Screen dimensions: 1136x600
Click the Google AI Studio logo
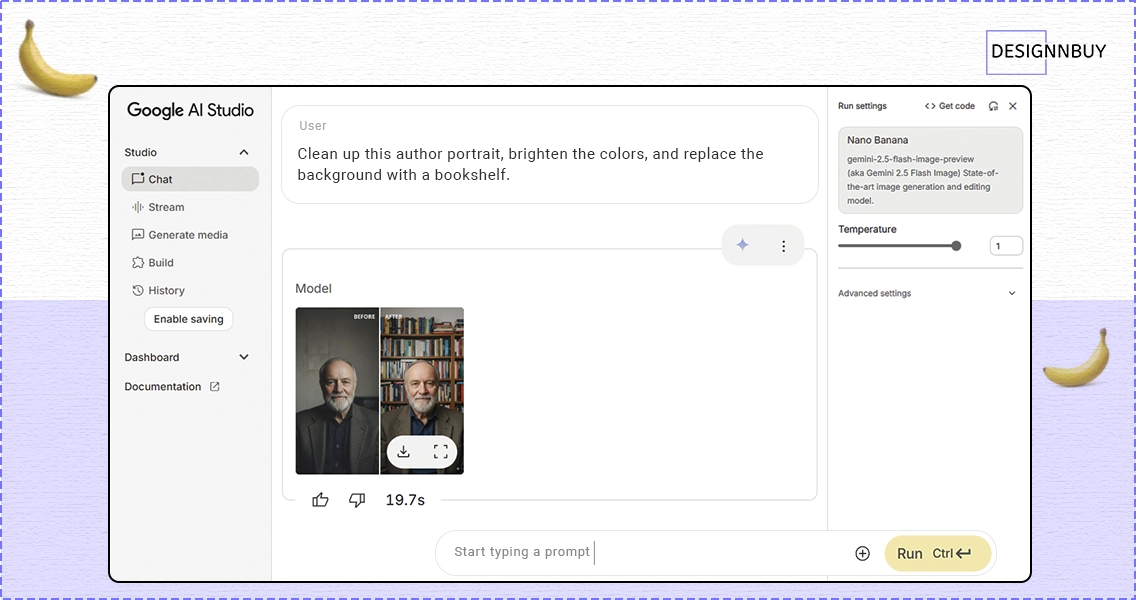click(x=191, y=110)
